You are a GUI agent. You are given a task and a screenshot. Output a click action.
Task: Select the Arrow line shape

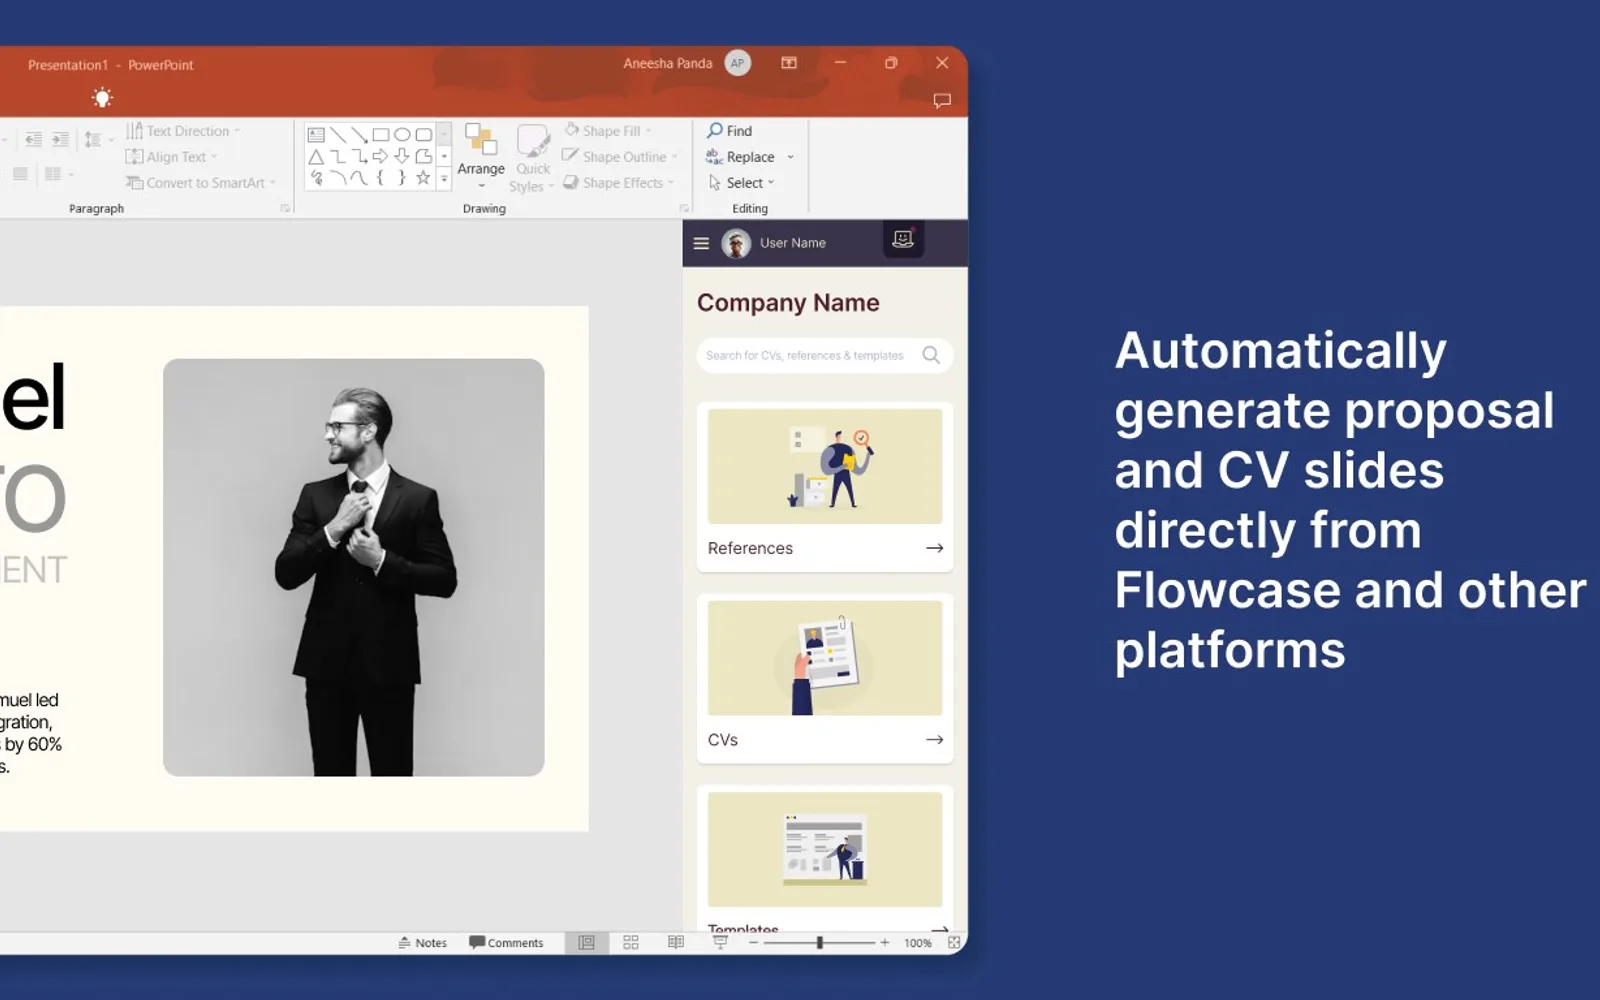coord(359,135)
